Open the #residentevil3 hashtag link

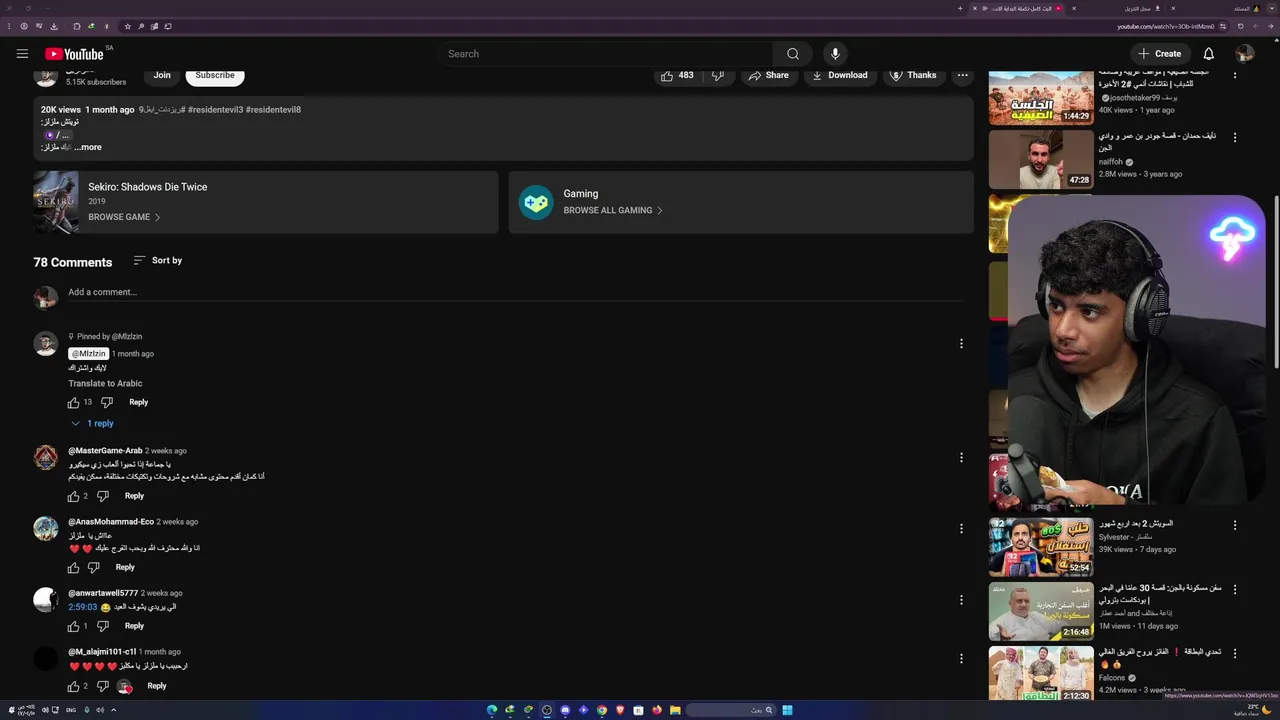coord(215,110)
